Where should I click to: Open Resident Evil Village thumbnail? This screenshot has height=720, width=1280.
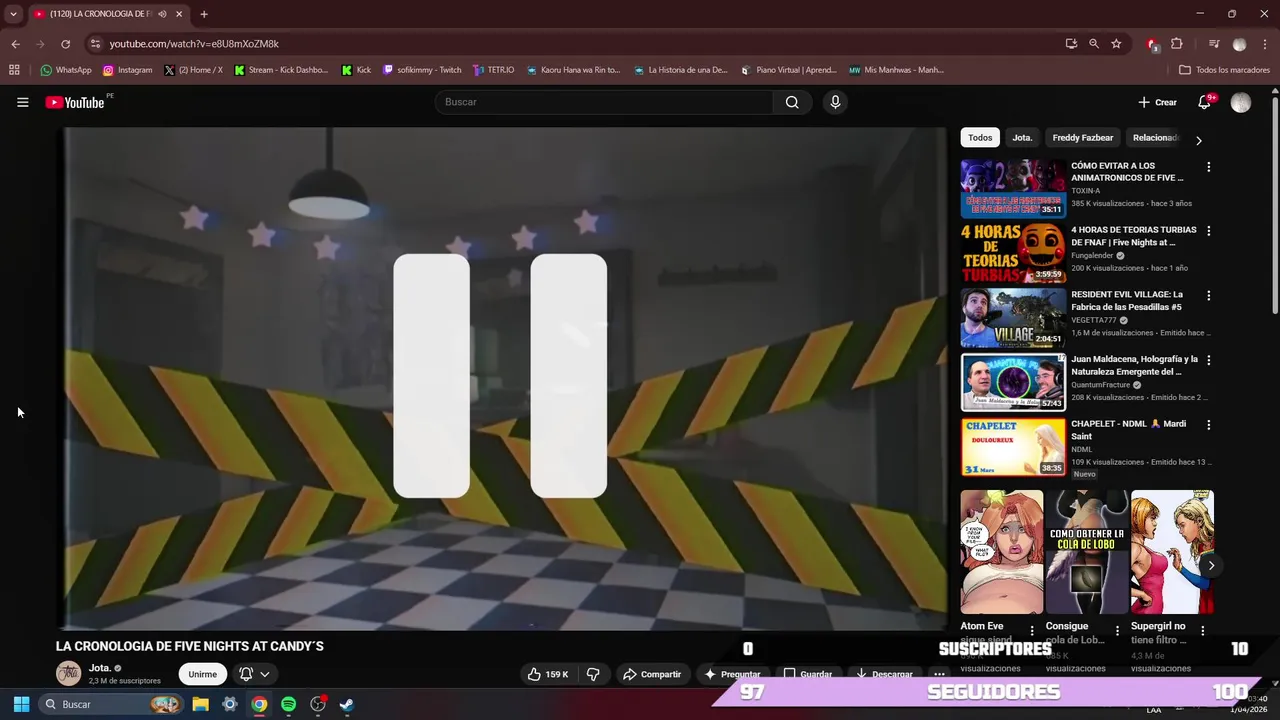[x=1013, y=318]
